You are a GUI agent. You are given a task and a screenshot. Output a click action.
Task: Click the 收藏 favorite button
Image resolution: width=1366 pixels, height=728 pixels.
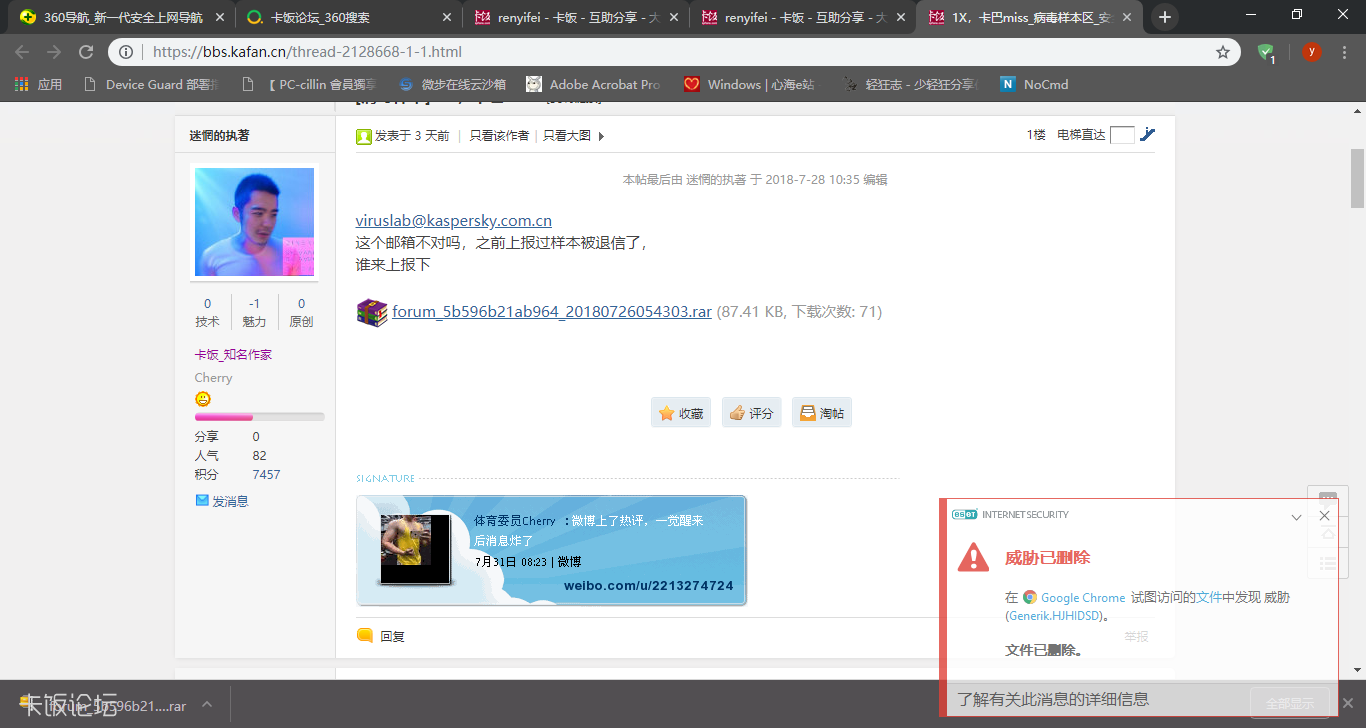(681, 413)
